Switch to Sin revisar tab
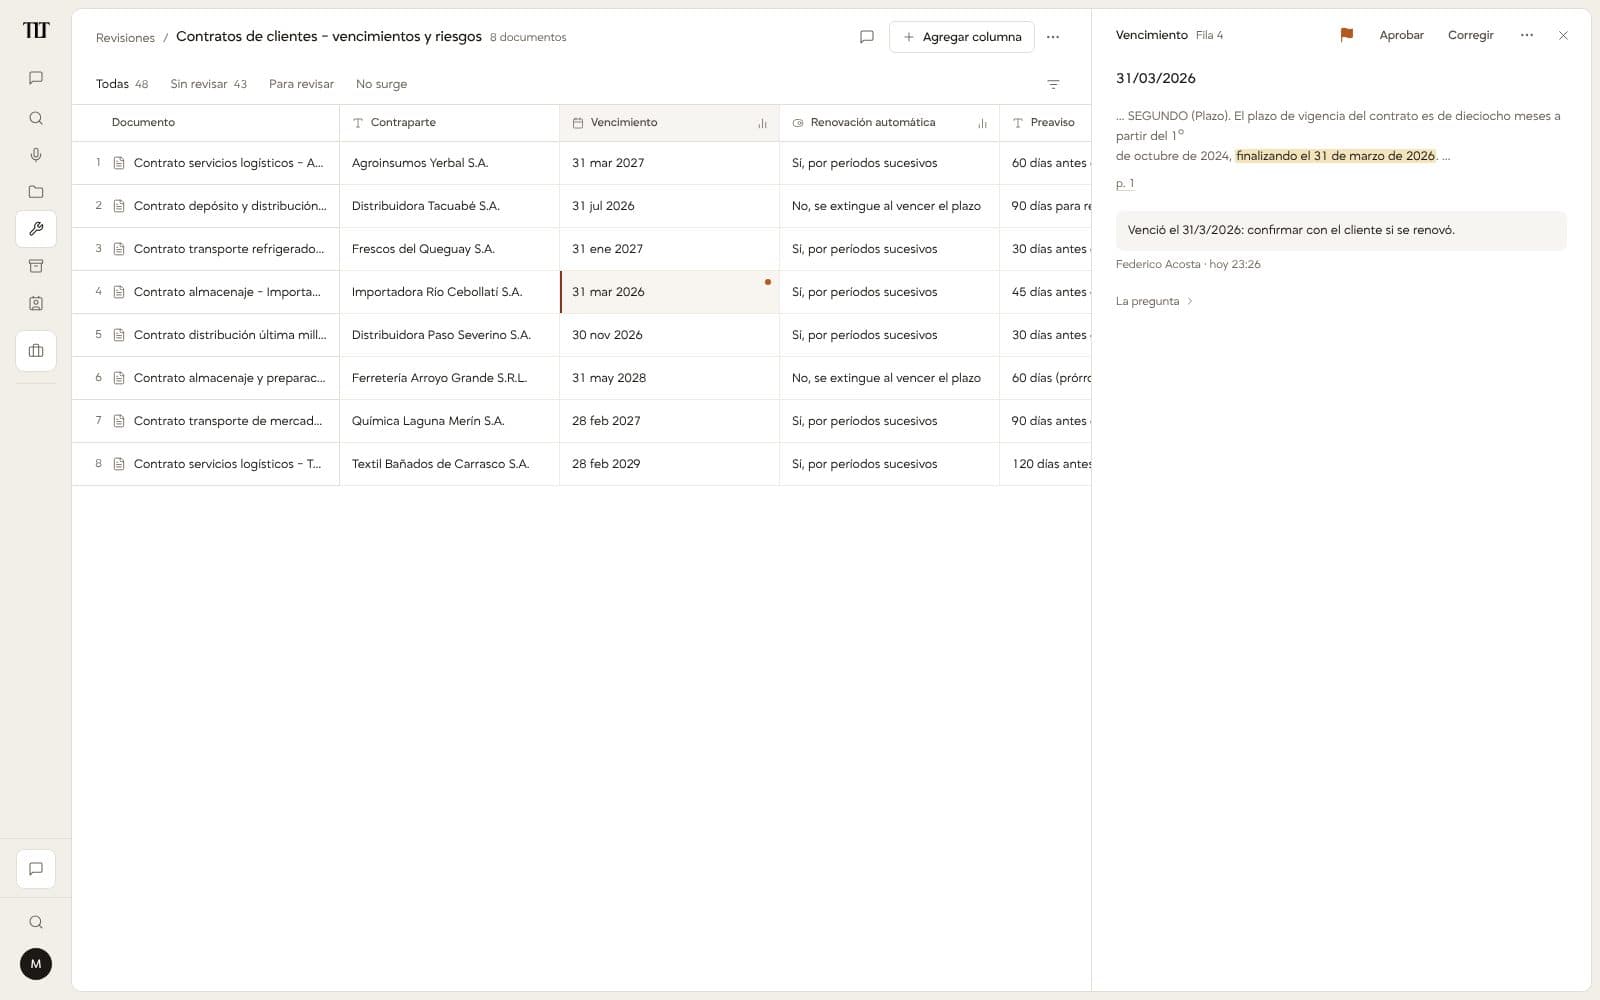 pyautogui.click(x=208, y=84)
